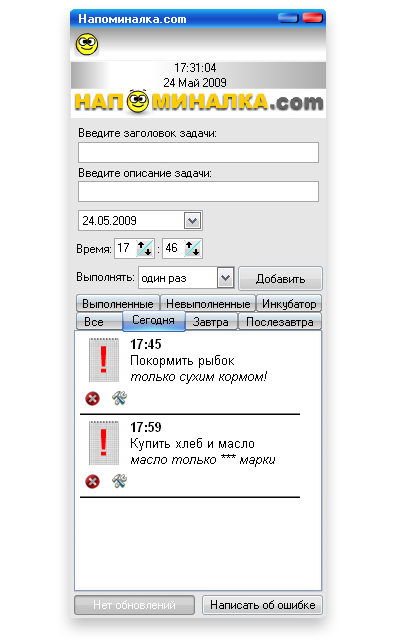This screenshot has height=640, width=399.
Task: Click the date display '24 Май 2009'
Action: (195, 83)
